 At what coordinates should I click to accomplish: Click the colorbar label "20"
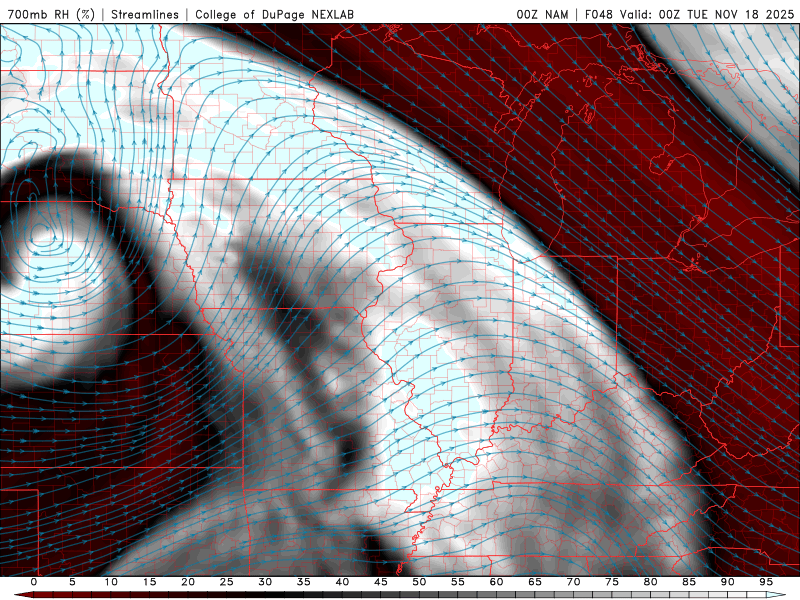click(188, 582)
